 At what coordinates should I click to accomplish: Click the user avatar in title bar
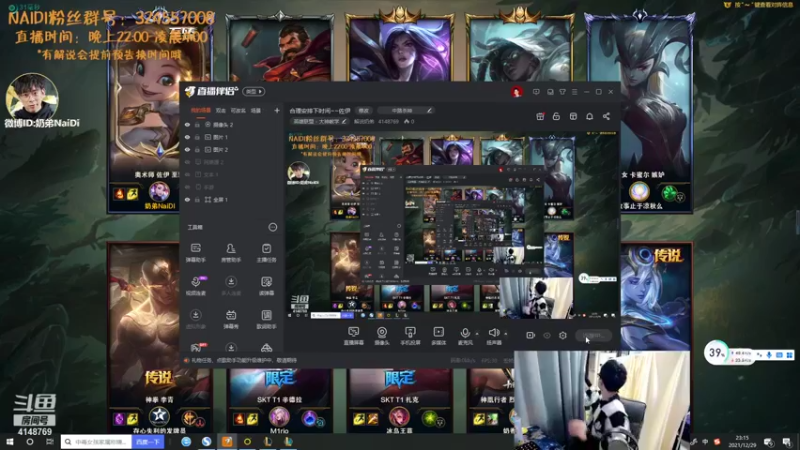(x=516, y=92)
